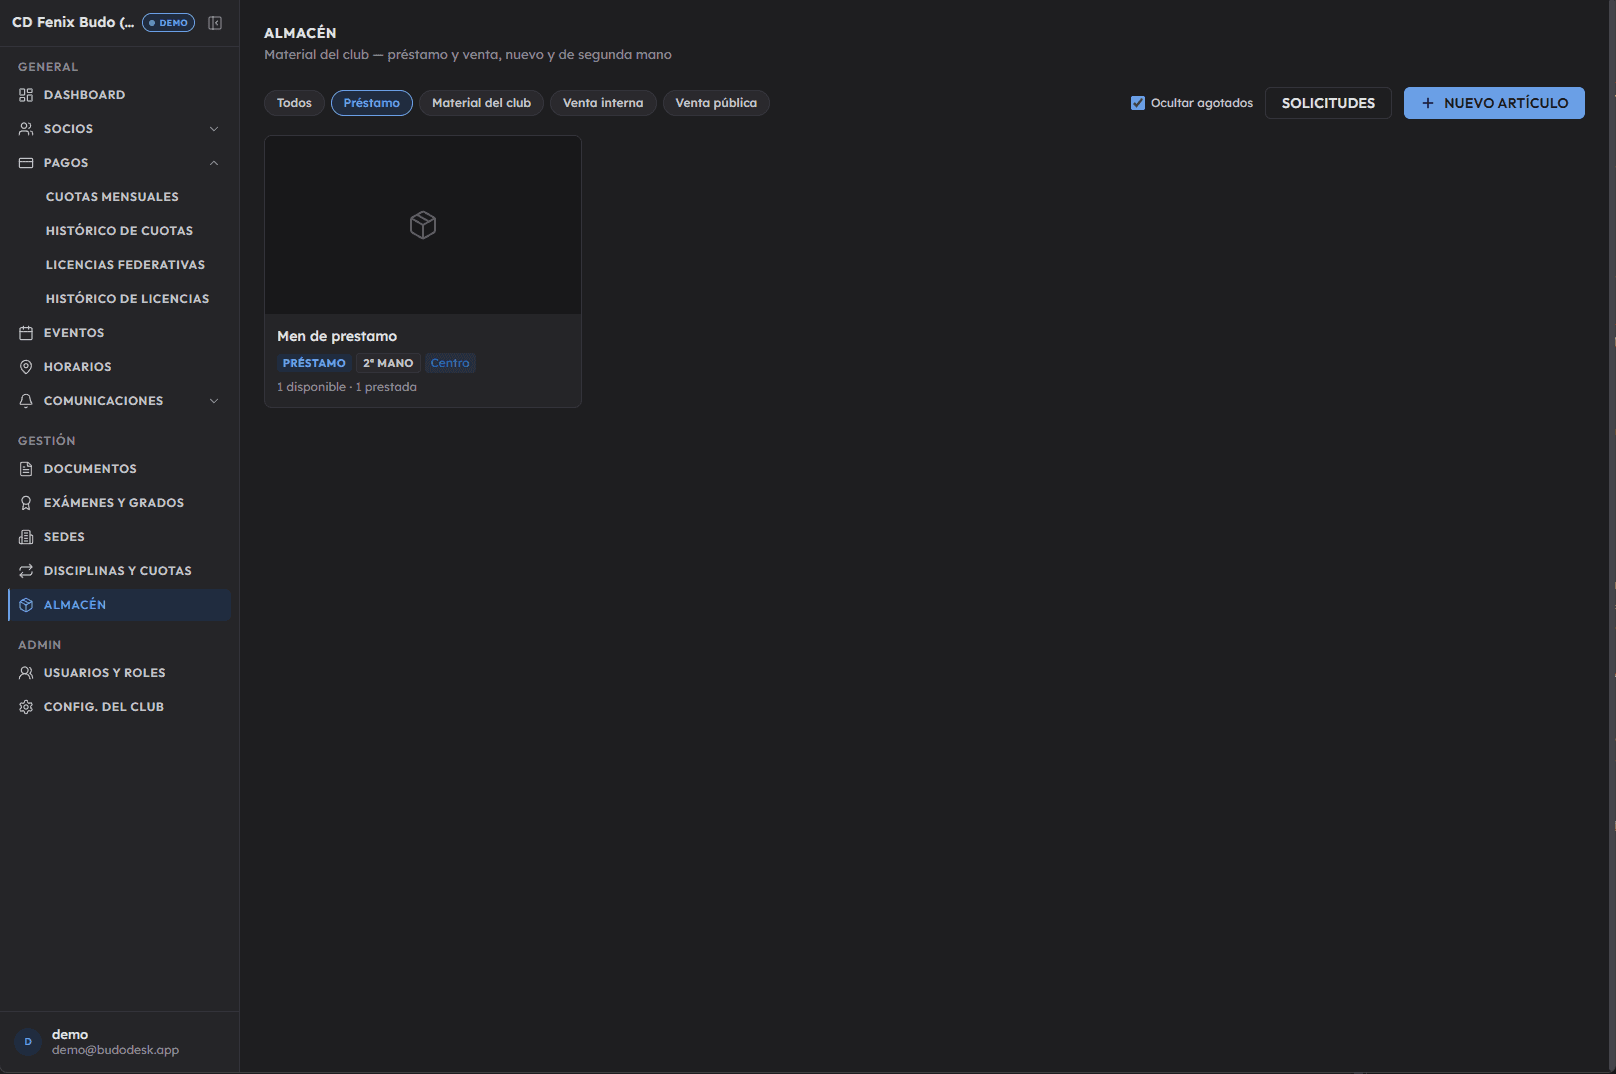Click the Men de prestamo title
1616x1074 pixels.
click(x=337, y=336)
